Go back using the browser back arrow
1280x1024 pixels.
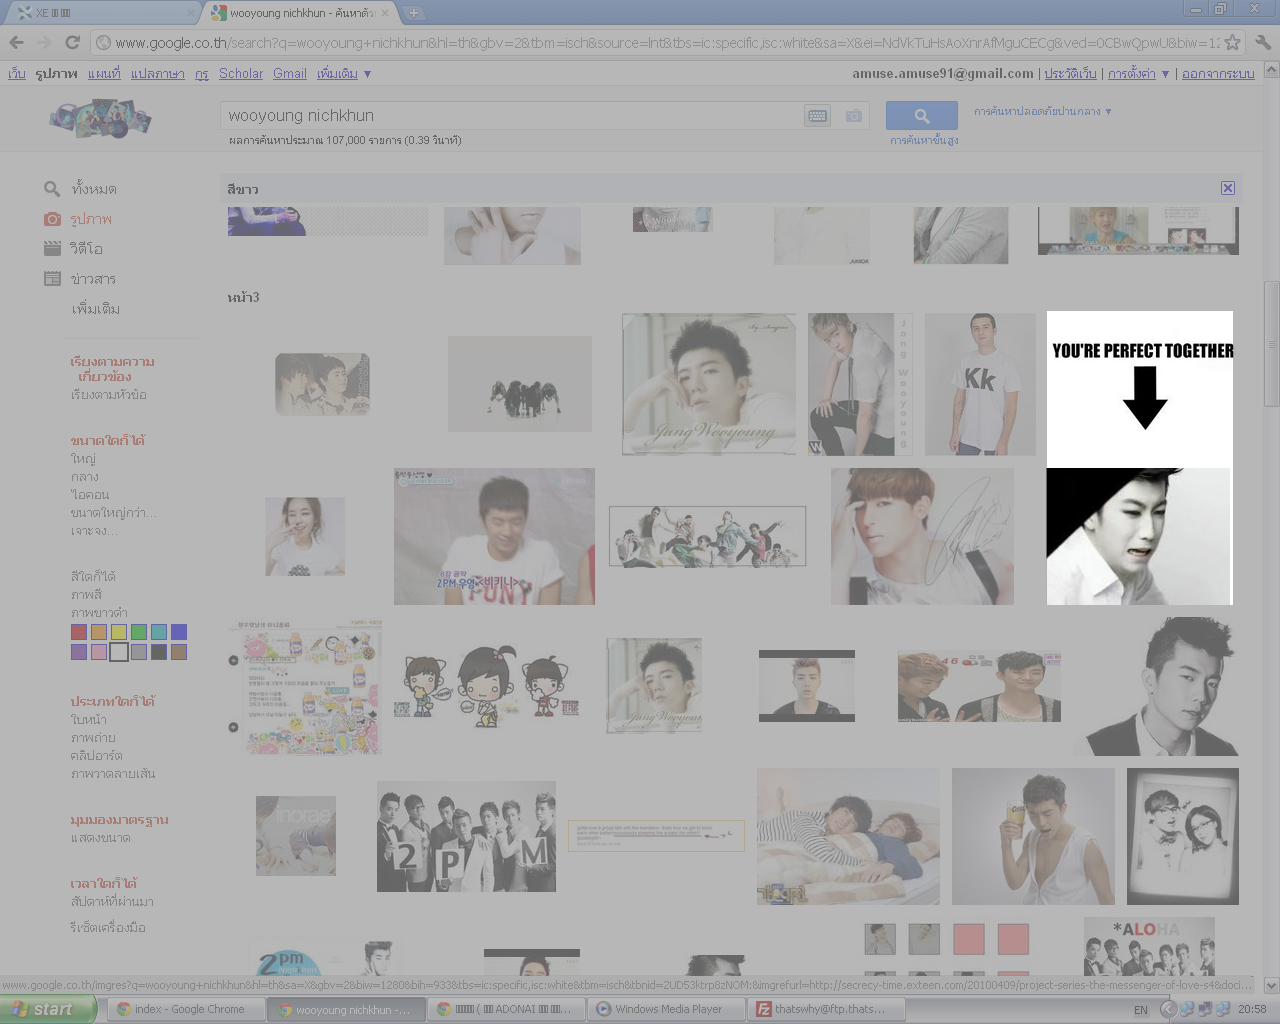[16, 42]
